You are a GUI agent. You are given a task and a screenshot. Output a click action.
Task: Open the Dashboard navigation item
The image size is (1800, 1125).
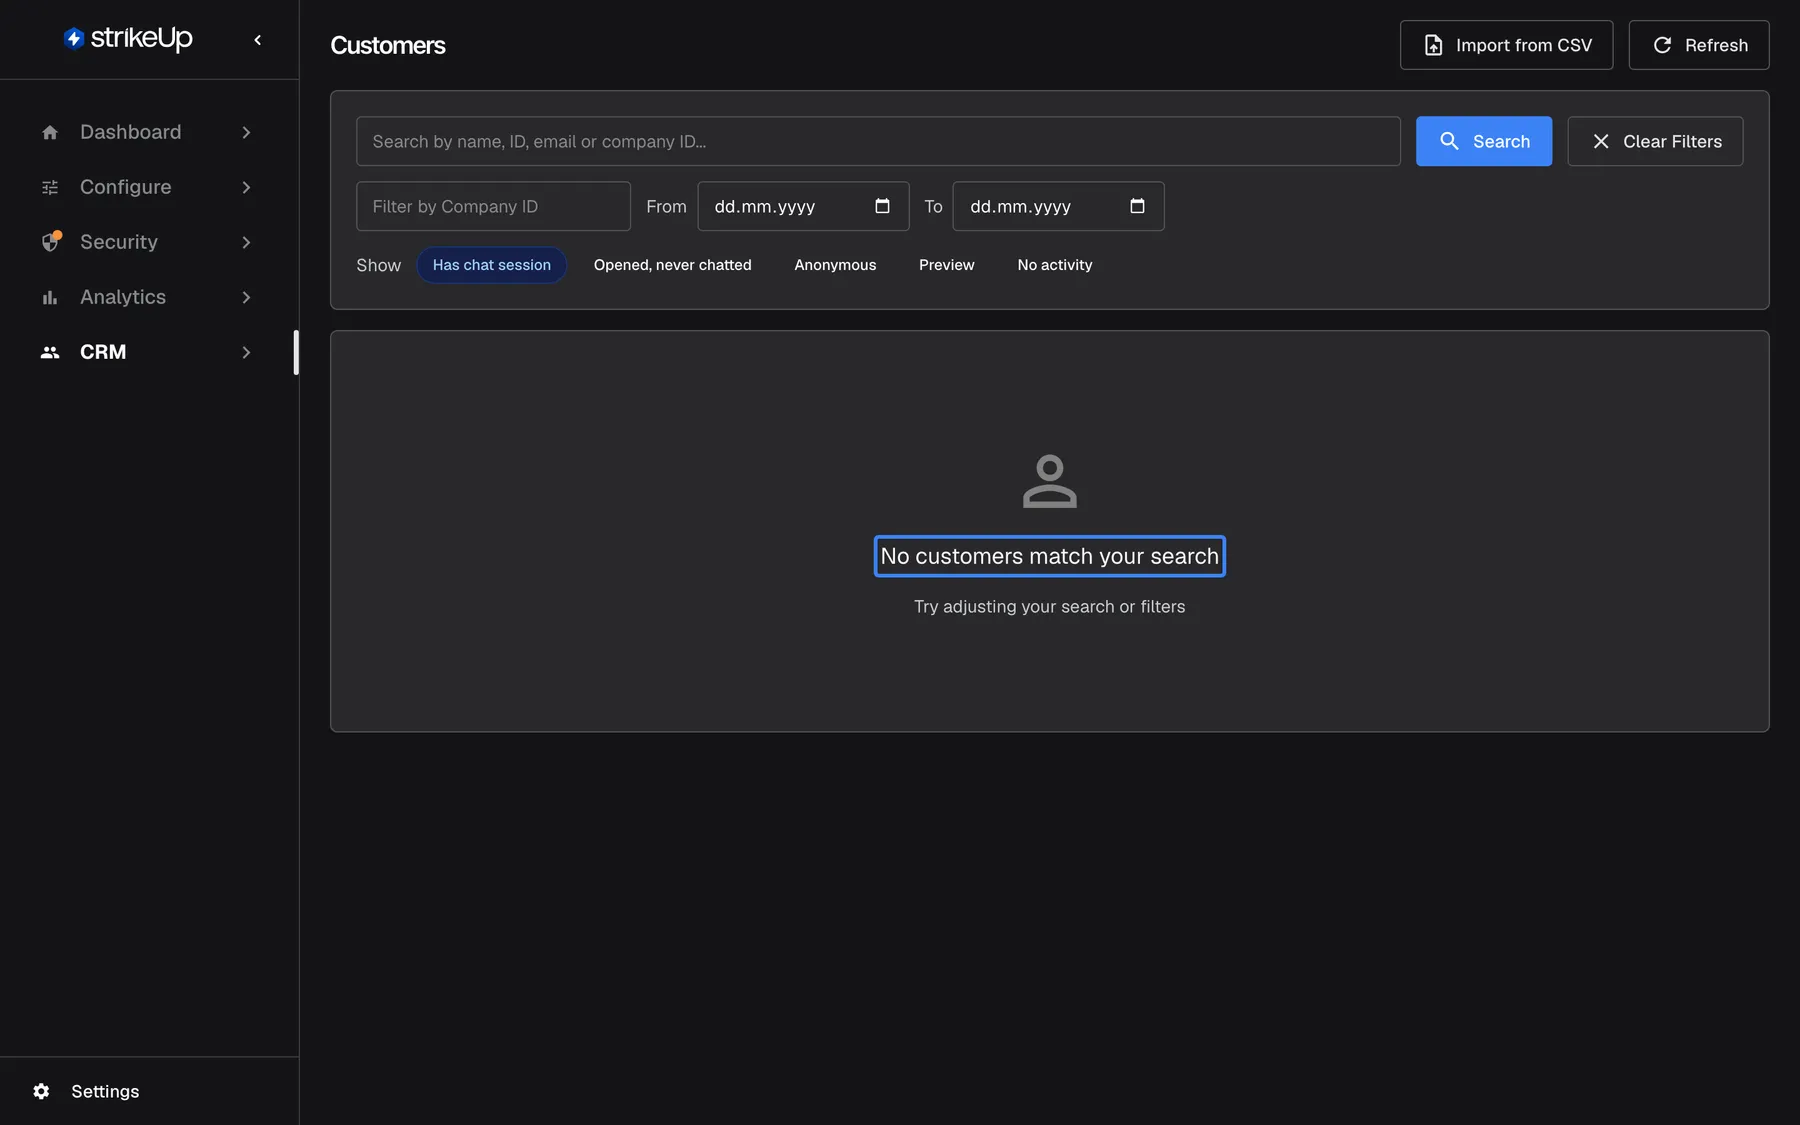pyautogui.click(x=148, y=132)
